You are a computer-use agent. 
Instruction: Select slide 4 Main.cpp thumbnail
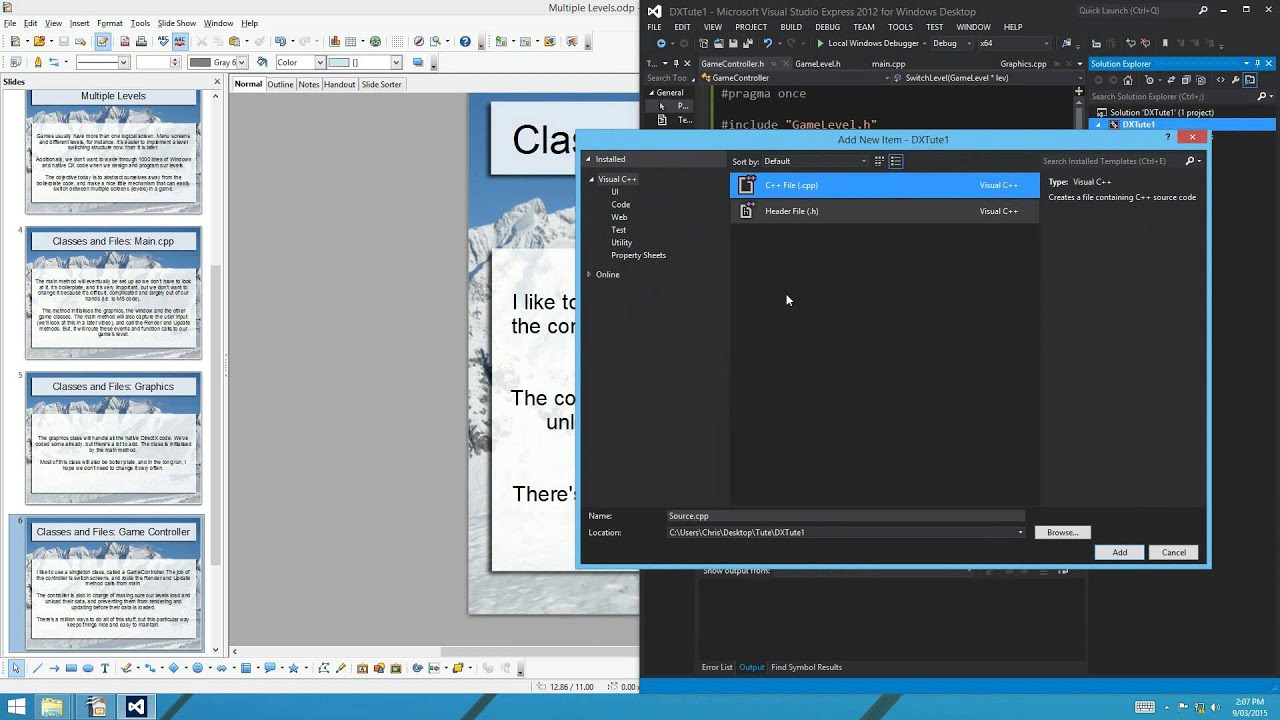coord(113,293)
